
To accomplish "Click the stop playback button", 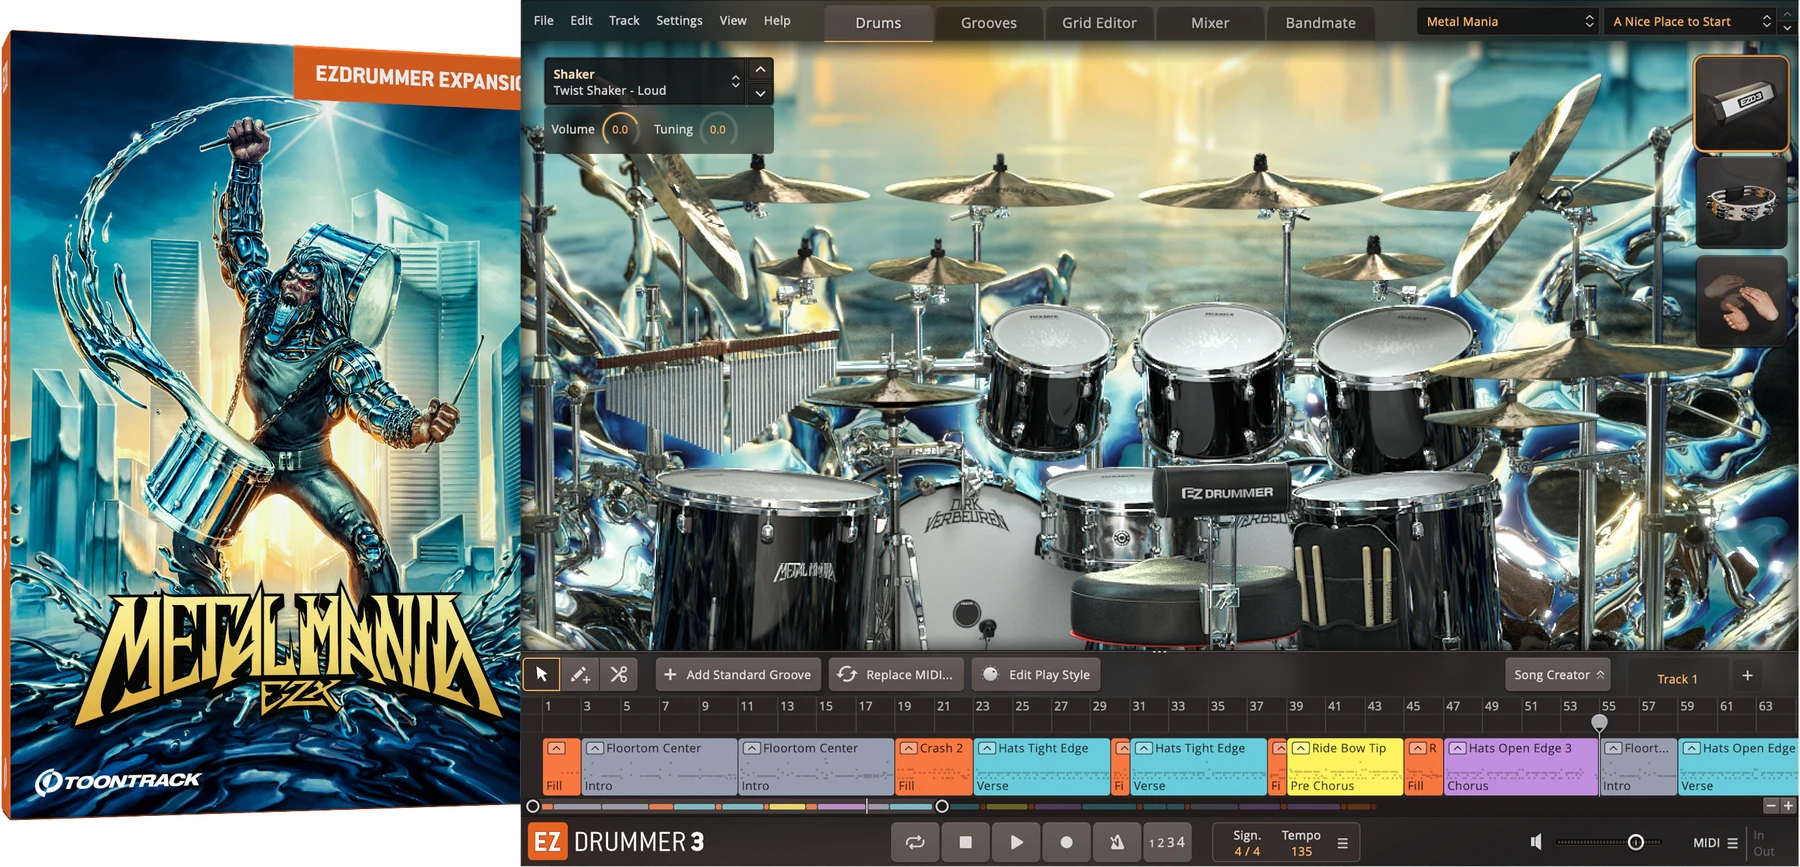I will (x=965, y=842).
